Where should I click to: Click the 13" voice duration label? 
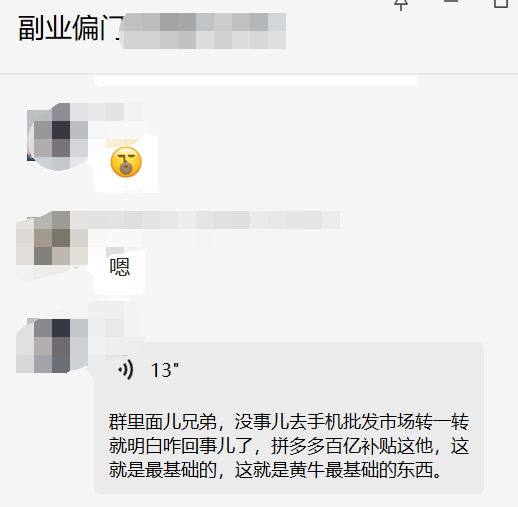(165, 370)
